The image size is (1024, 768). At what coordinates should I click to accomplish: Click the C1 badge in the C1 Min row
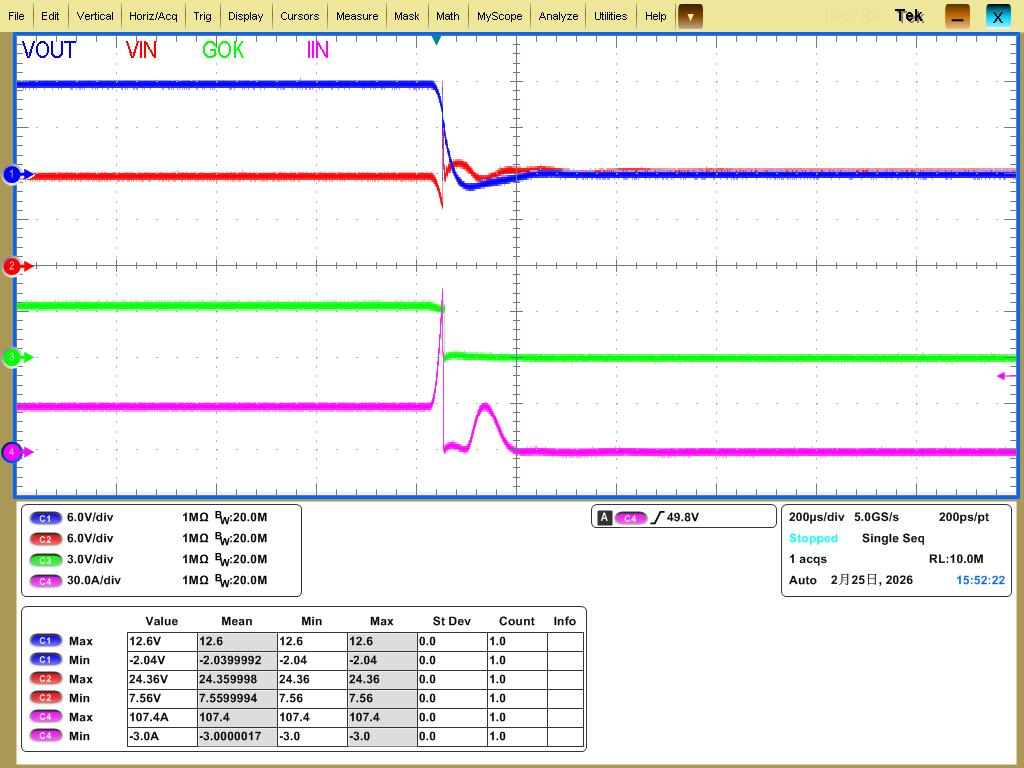[x=45, y=660]
